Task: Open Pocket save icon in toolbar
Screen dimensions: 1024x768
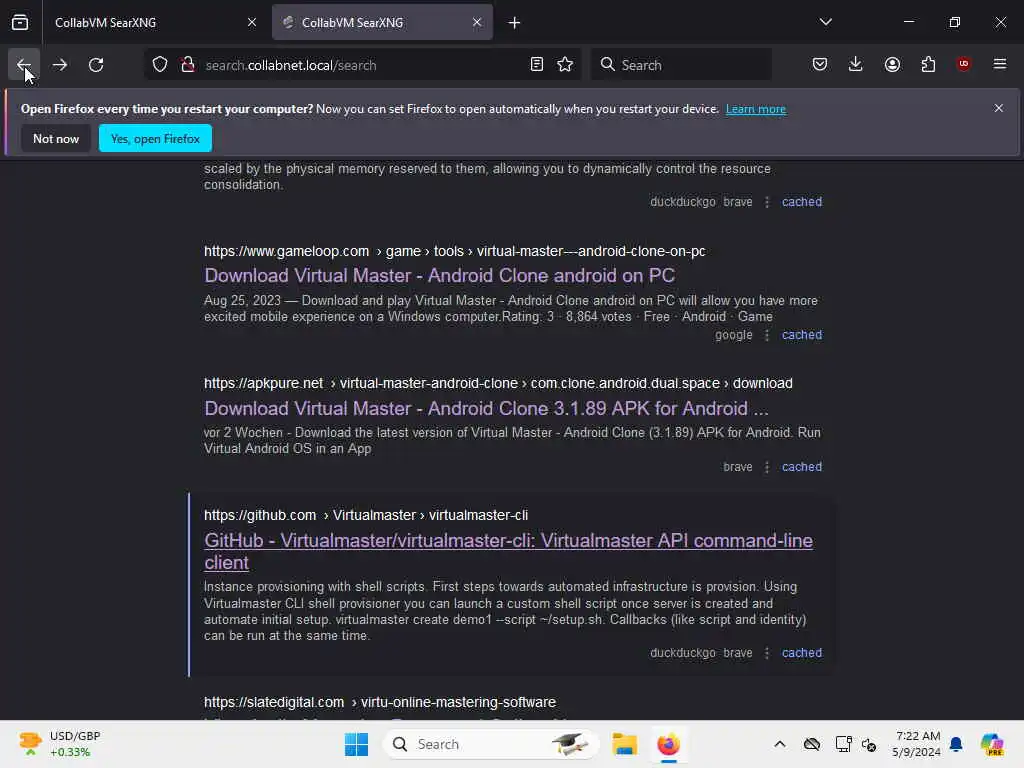Action: (x=820, y=65)
